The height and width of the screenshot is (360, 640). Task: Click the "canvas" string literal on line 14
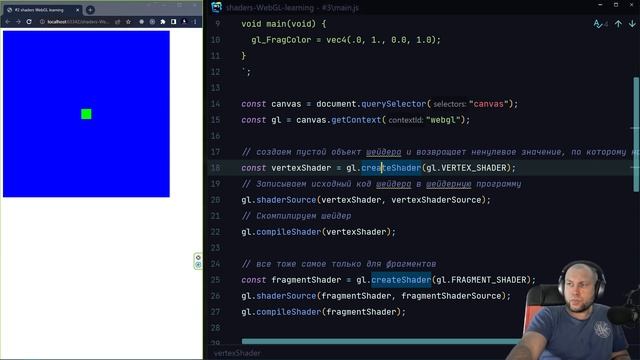click(x=489, y=104)
